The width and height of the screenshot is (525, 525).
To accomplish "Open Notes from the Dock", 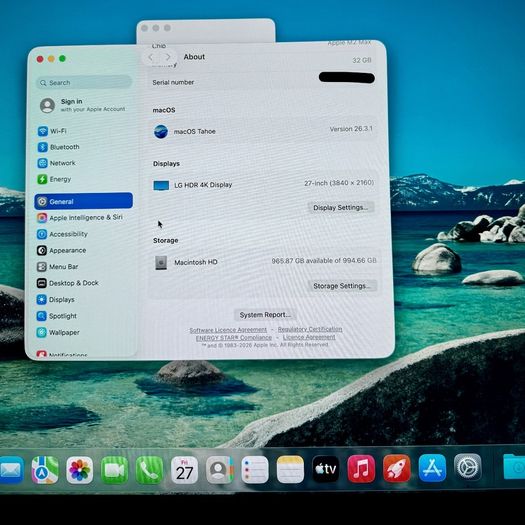I will coord(290,469).
